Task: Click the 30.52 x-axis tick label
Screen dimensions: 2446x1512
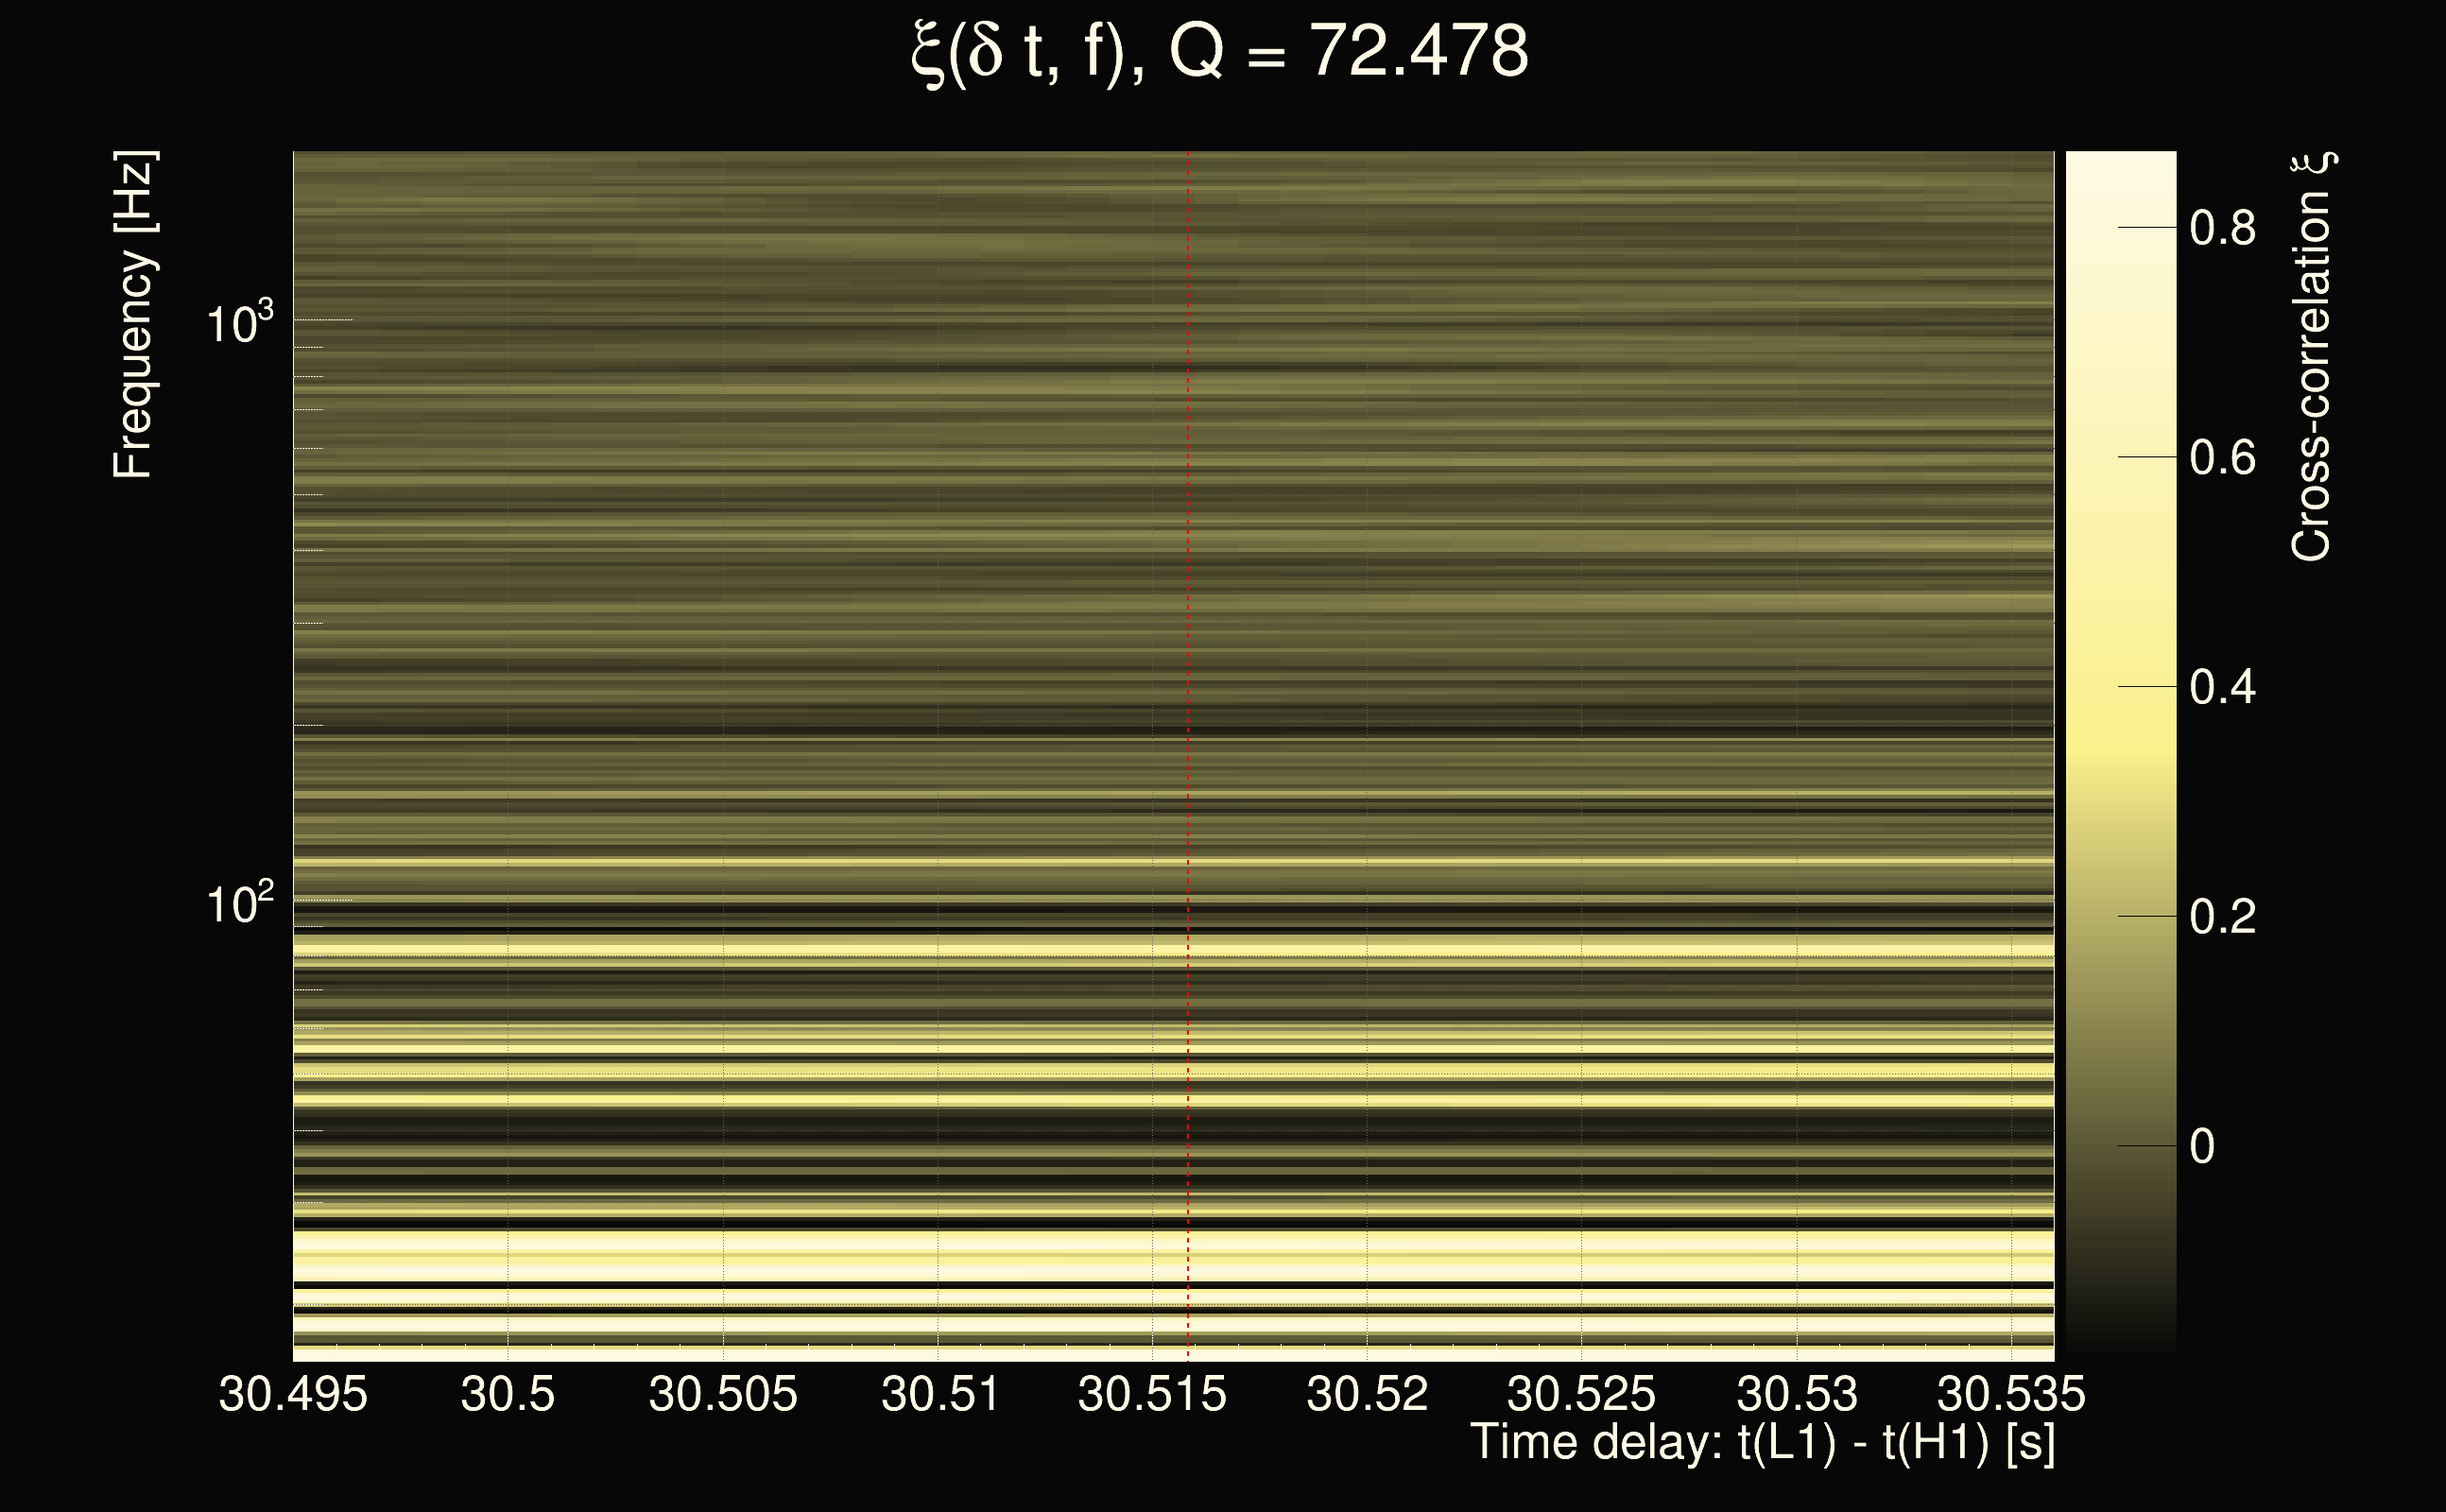Action: pos(1367,1394)
